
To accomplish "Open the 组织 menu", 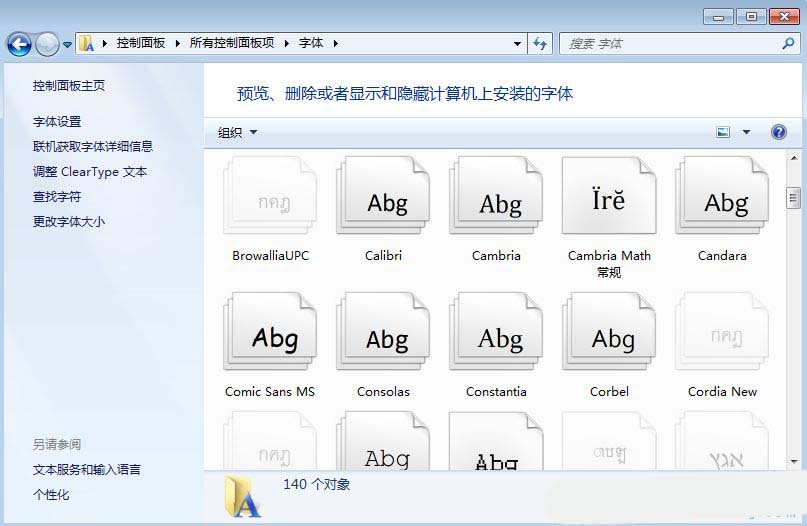I will (237, 133).
